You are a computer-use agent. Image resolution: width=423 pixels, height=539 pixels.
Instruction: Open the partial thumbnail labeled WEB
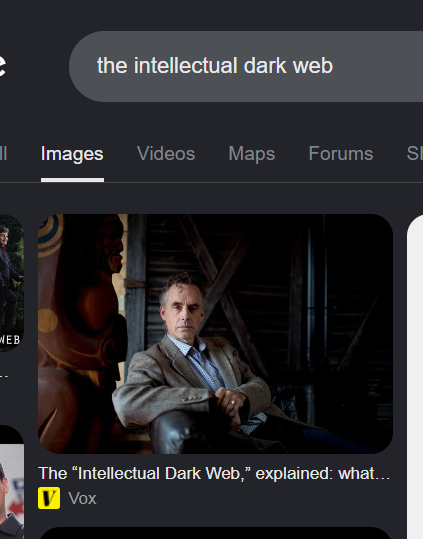12,283
